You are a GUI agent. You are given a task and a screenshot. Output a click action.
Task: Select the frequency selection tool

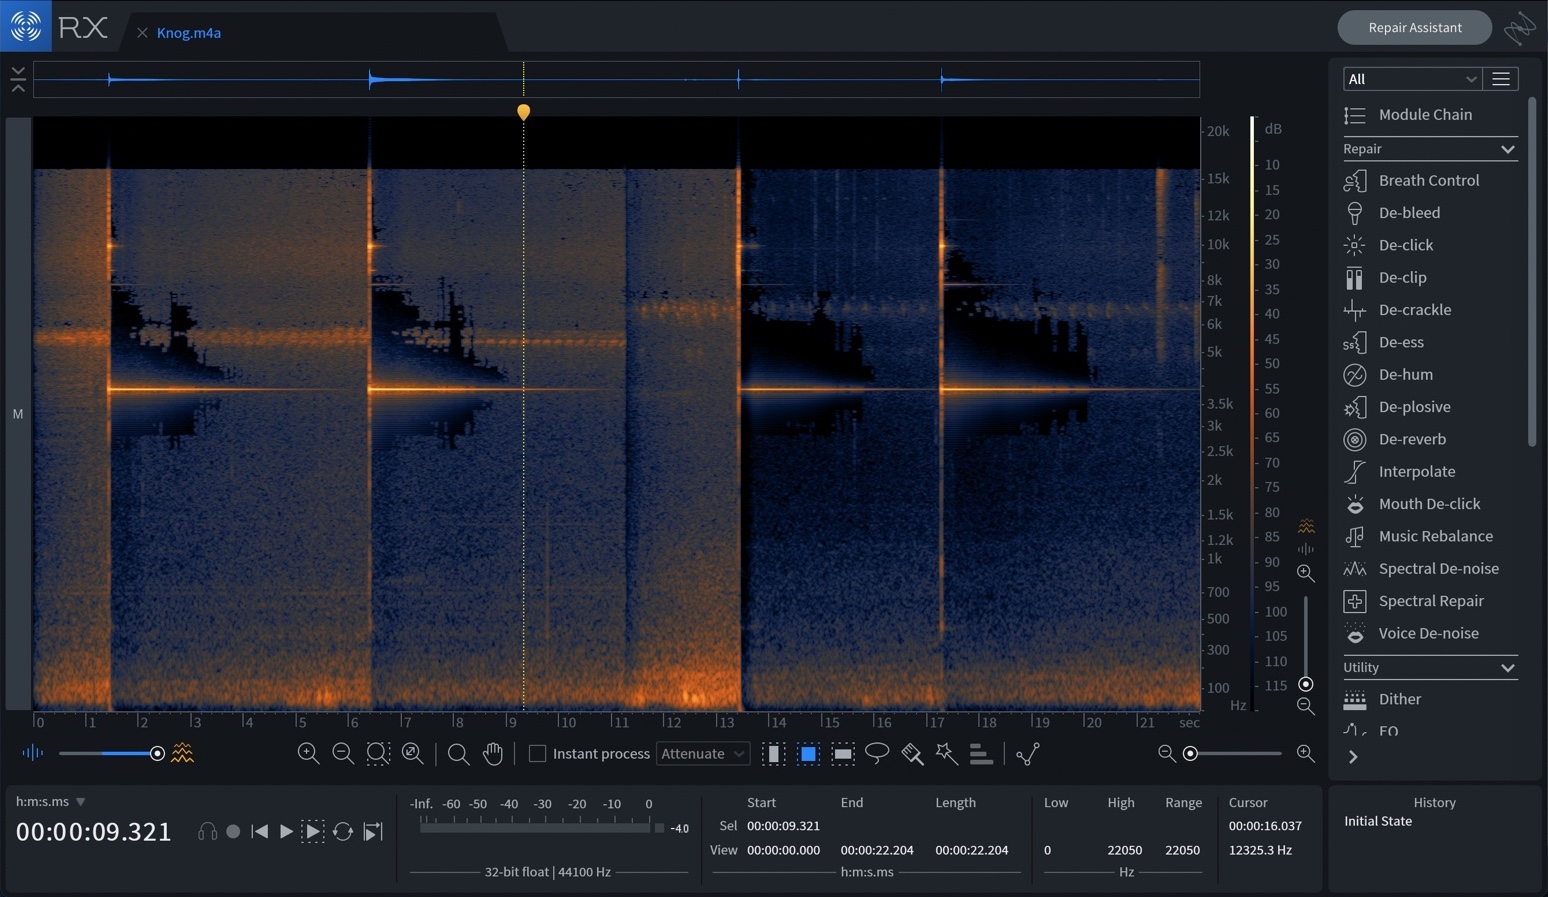pos(843,754)
